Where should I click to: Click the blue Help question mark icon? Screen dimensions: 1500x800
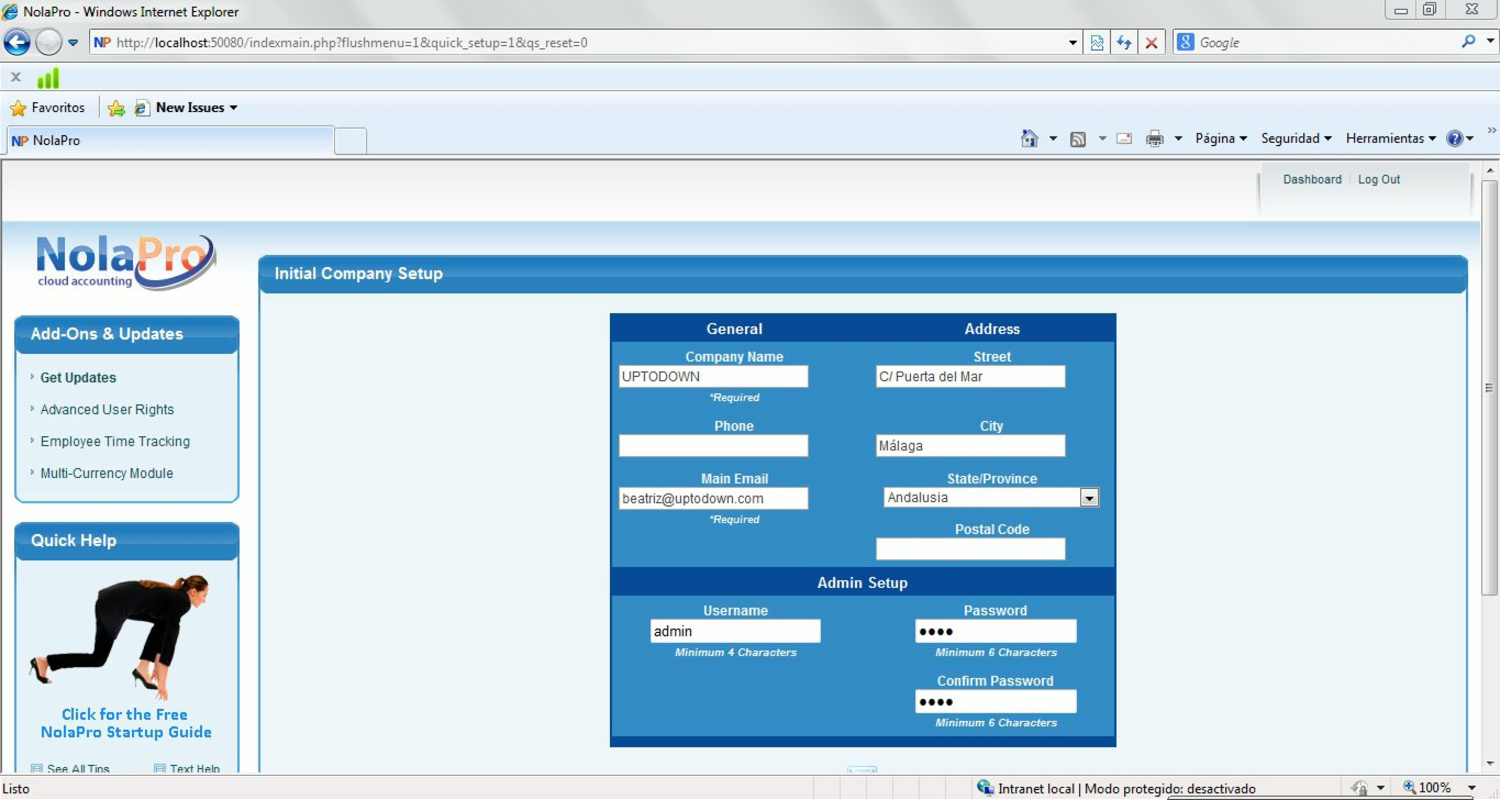[1454, 139]
